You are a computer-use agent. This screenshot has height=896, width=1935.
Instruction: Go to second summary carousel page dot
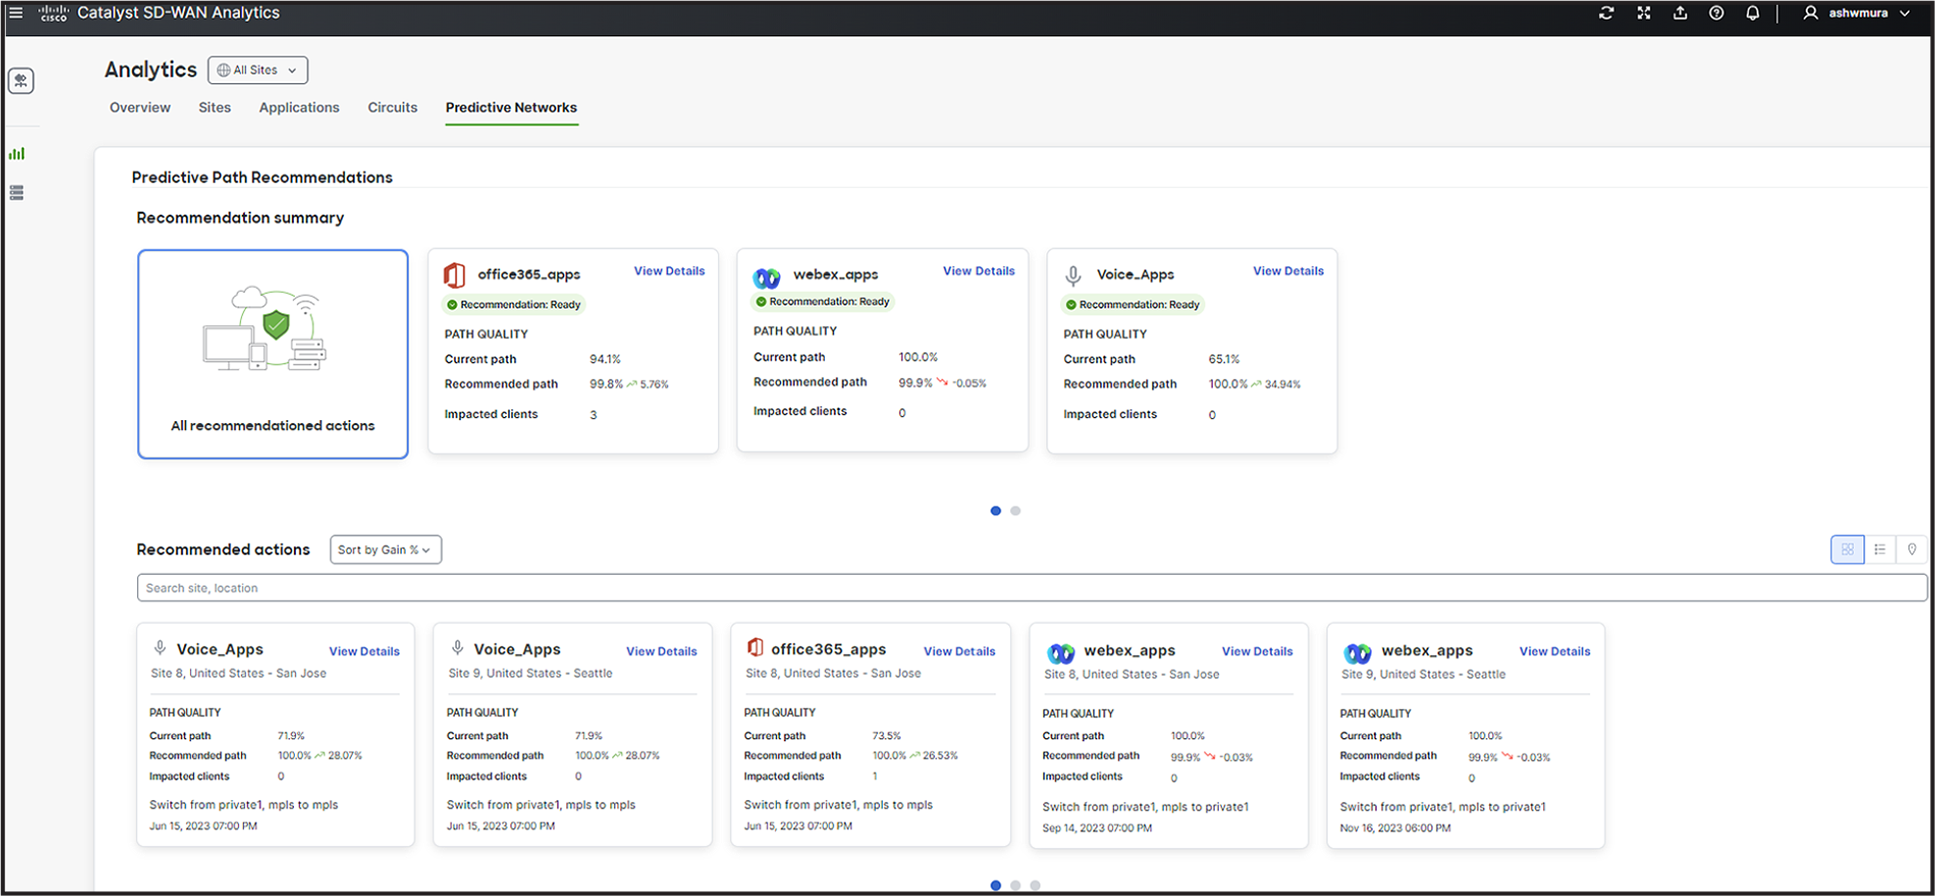1015,511
